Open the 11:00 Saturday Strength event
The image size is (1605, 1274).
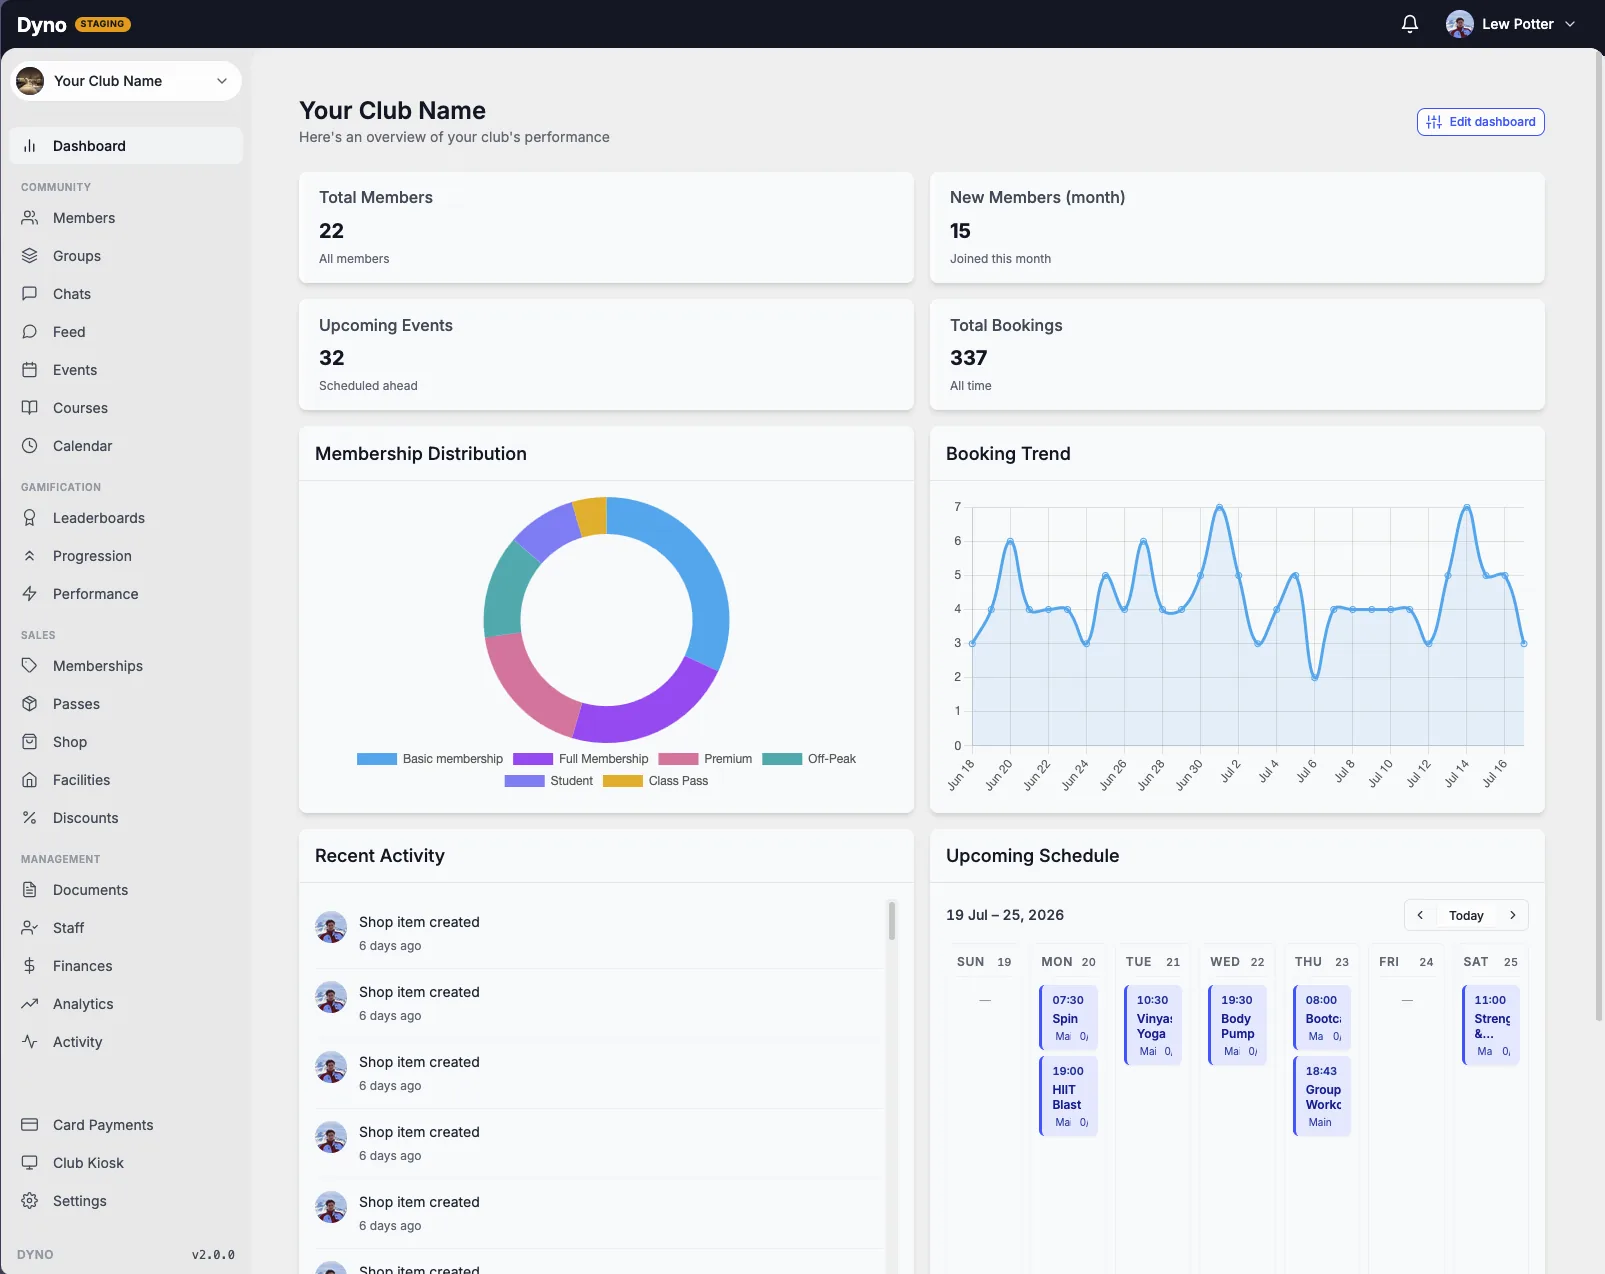pos(1491,1025)
